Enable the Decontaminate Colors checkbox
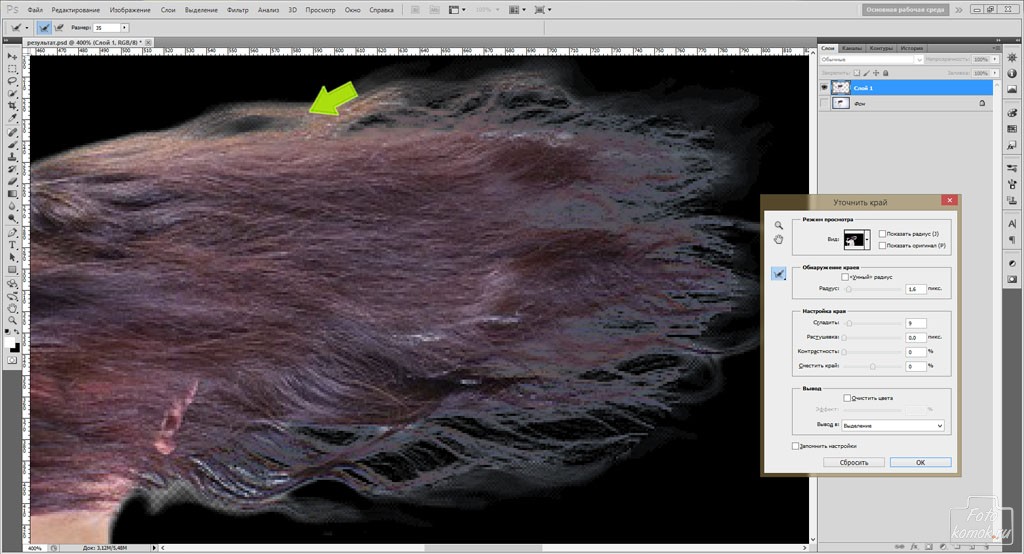 847,397
